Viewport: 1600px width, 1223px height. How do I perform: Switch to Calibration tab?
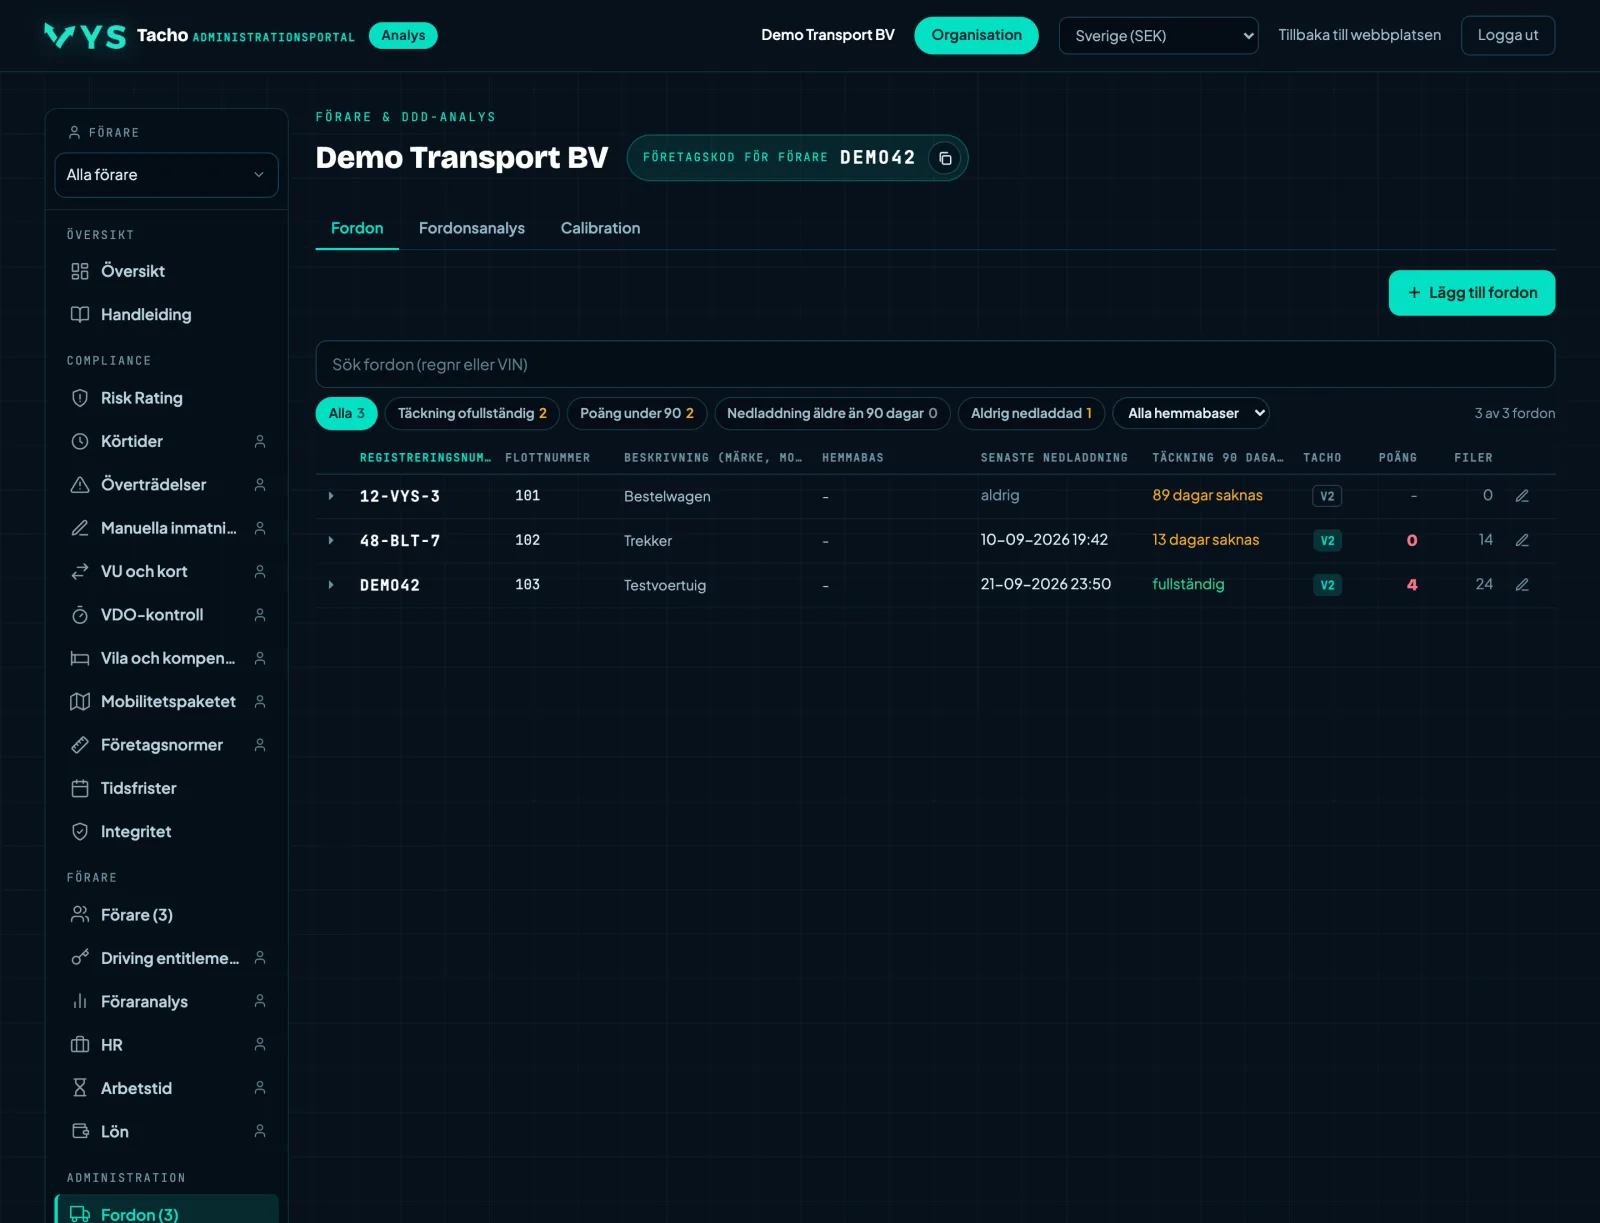pos(600,228)
